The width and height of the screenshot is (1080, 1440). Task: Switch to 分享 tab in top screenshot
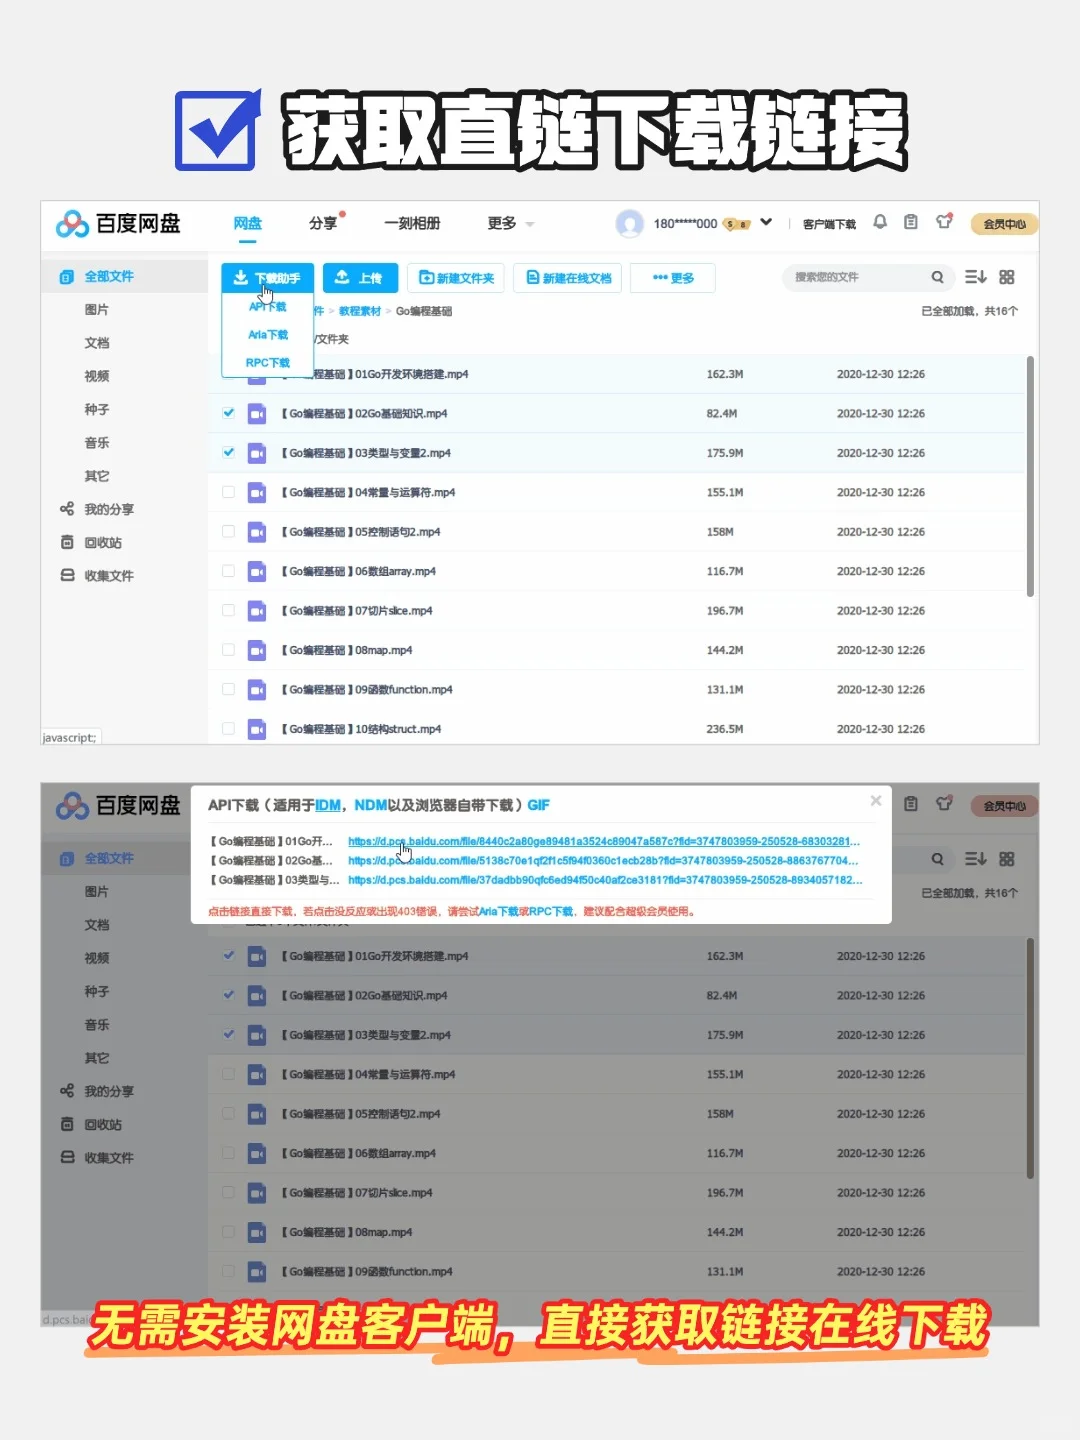tap(323, 223)
